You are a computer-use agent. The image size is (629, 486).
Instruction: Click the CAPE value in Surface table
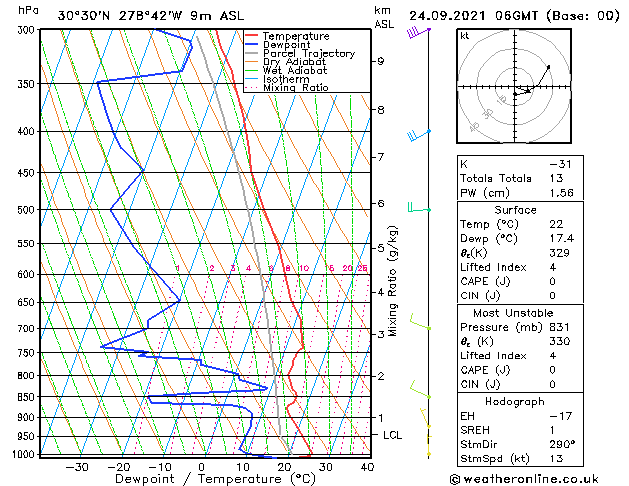click(x=552, y=281)
